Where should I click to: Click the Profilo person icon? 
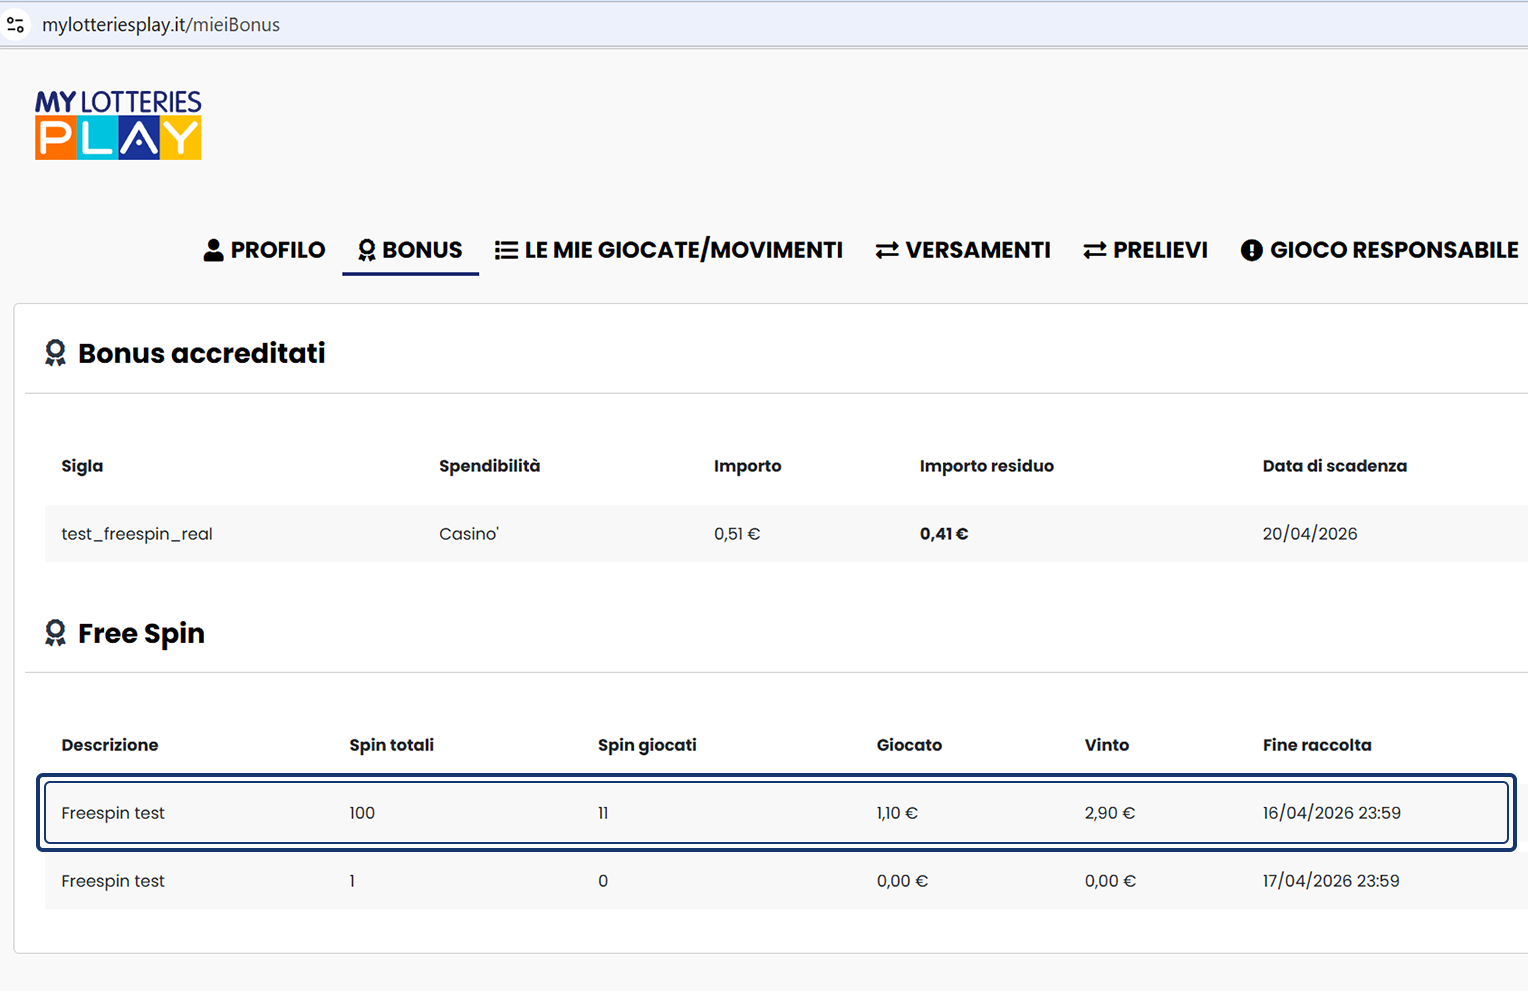213,250
